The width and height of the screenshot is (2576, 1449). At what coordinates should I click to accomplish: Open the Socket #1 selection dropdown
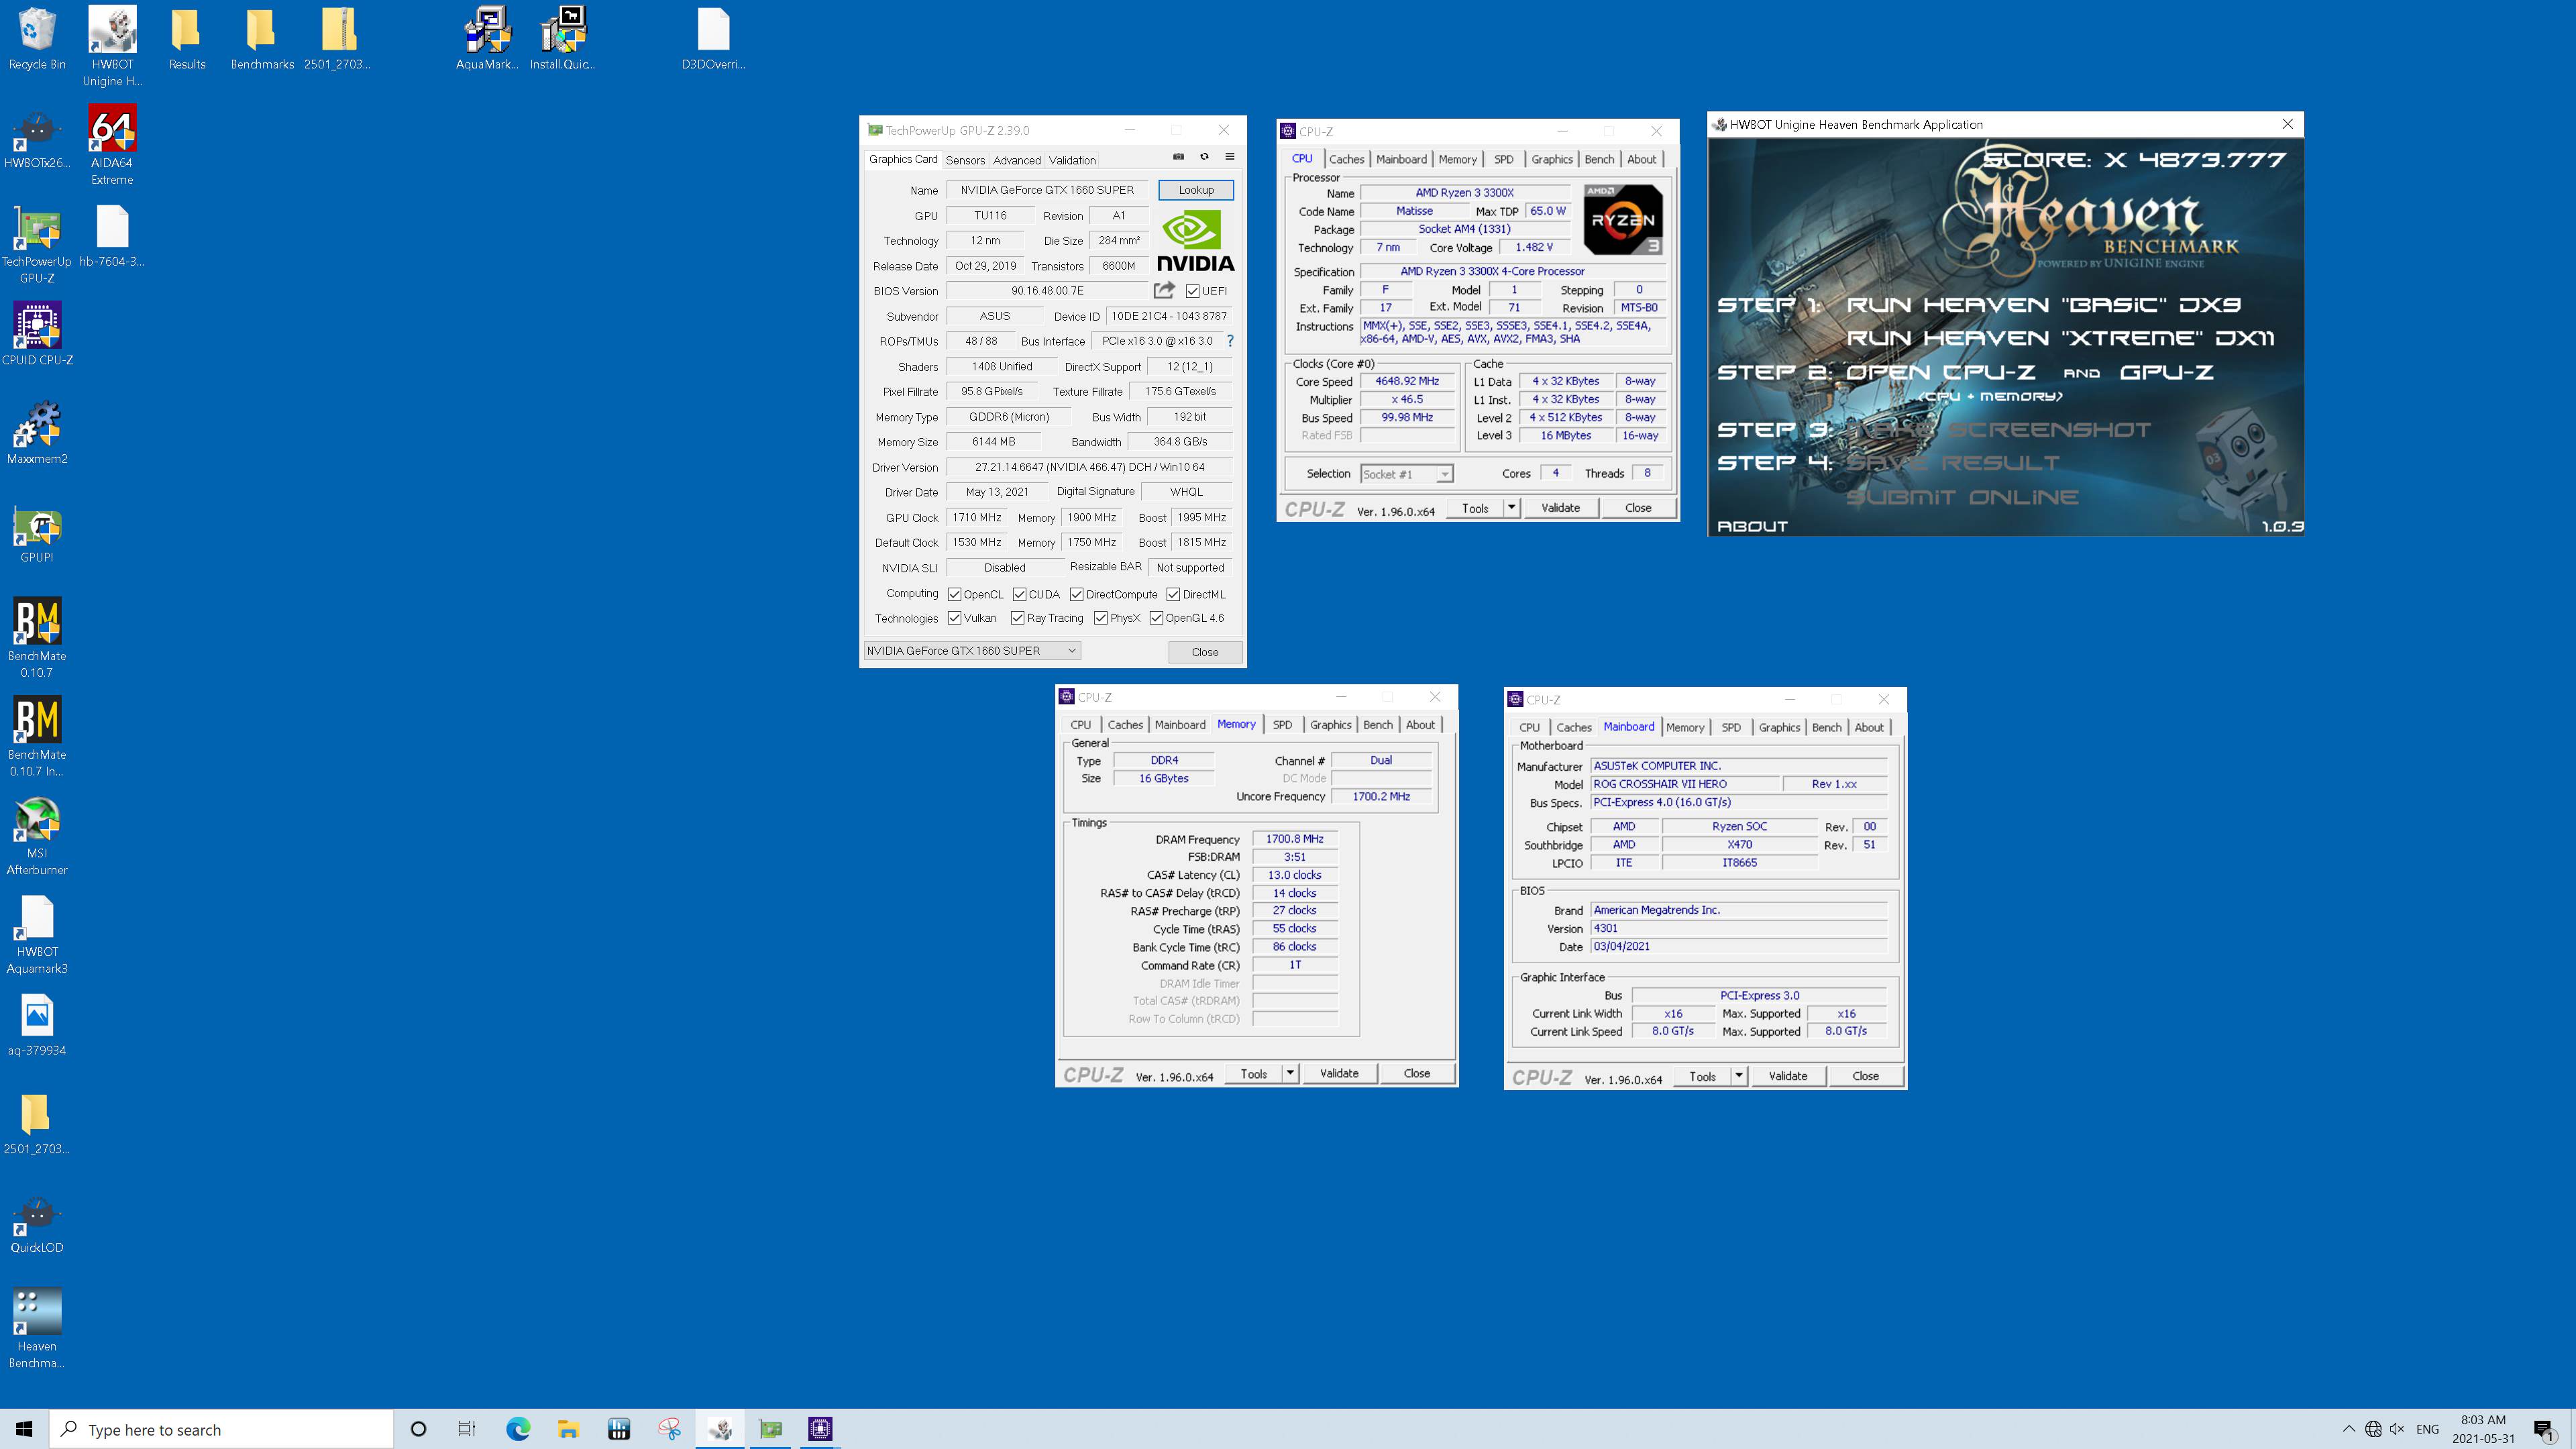(1406, 474)
